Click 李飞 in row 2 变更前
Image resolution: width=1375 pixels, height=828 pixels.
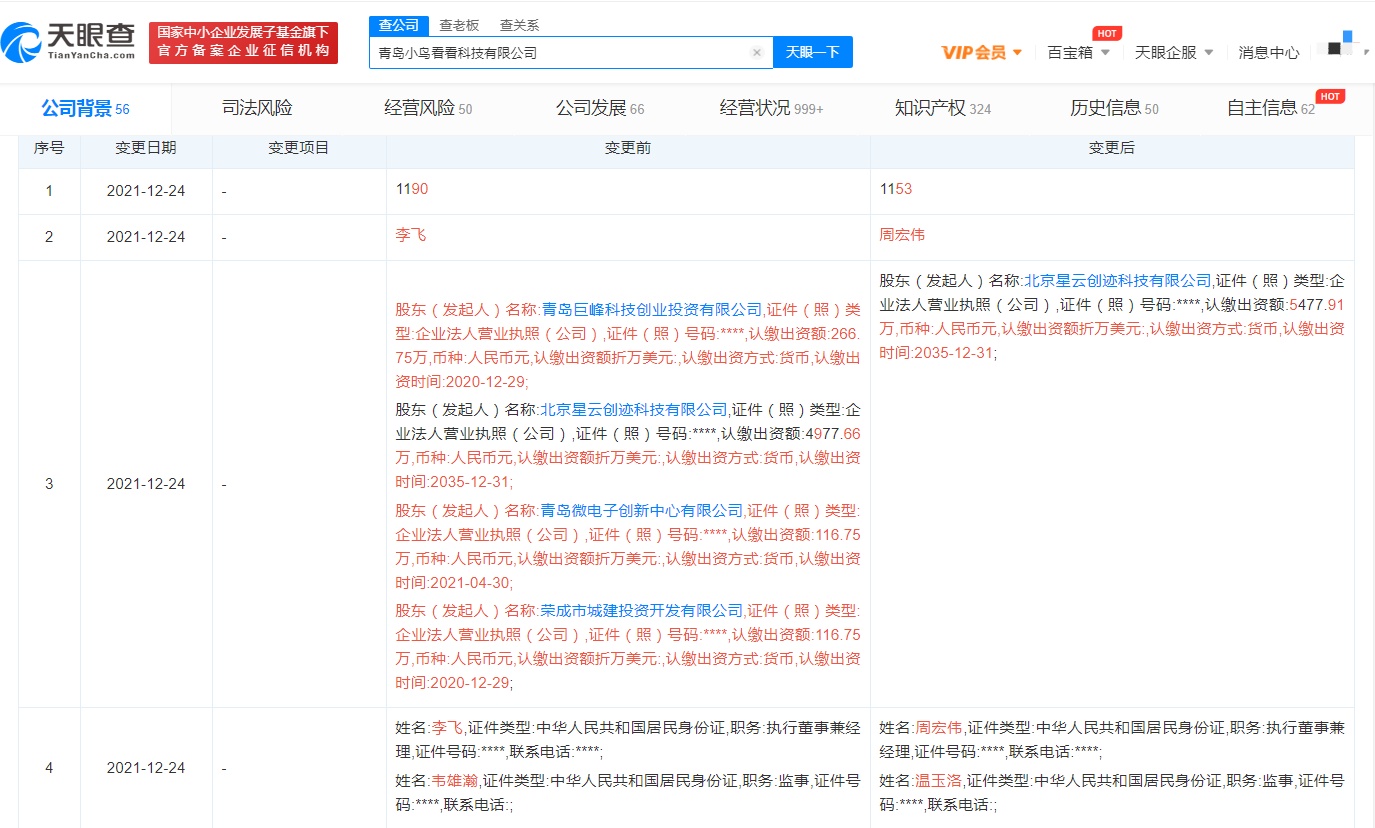pyautogui.click(x=411, y=235)
